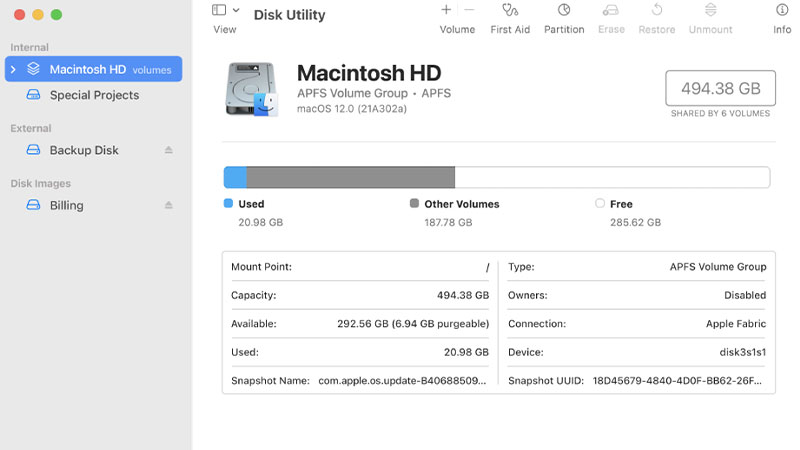Open the Partition pie tool

564,10
